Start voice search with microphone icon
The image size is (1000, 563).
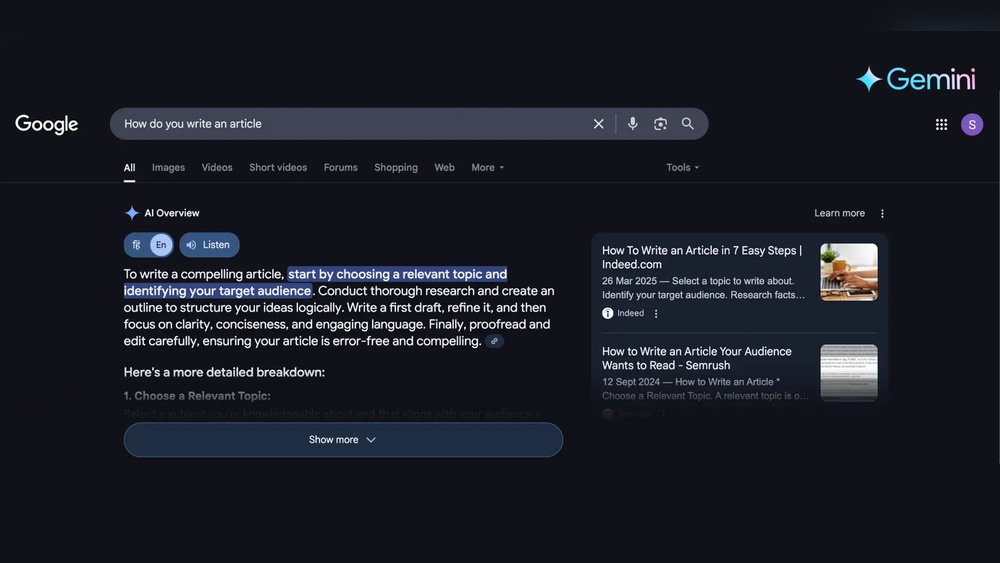pyautogui.click(x=632, y=124)
